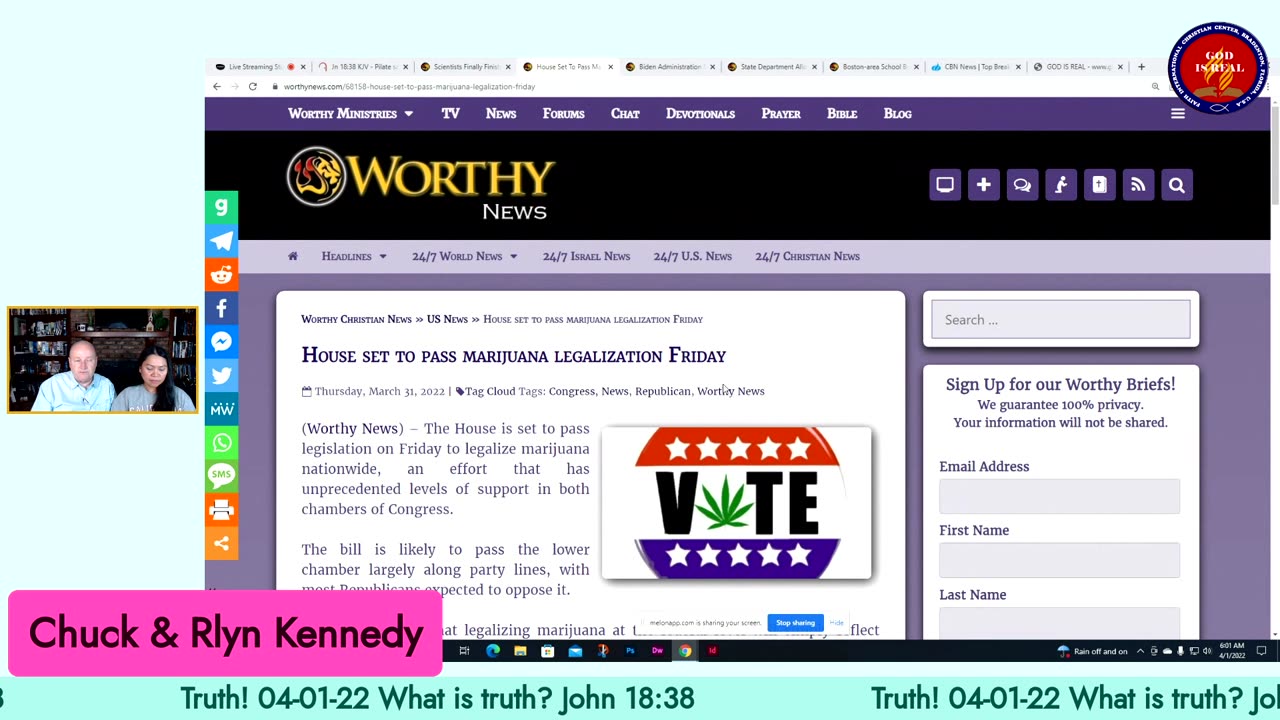Share the article on MeWe
The width and height of the screenshot is (1280, 720).
222,409
